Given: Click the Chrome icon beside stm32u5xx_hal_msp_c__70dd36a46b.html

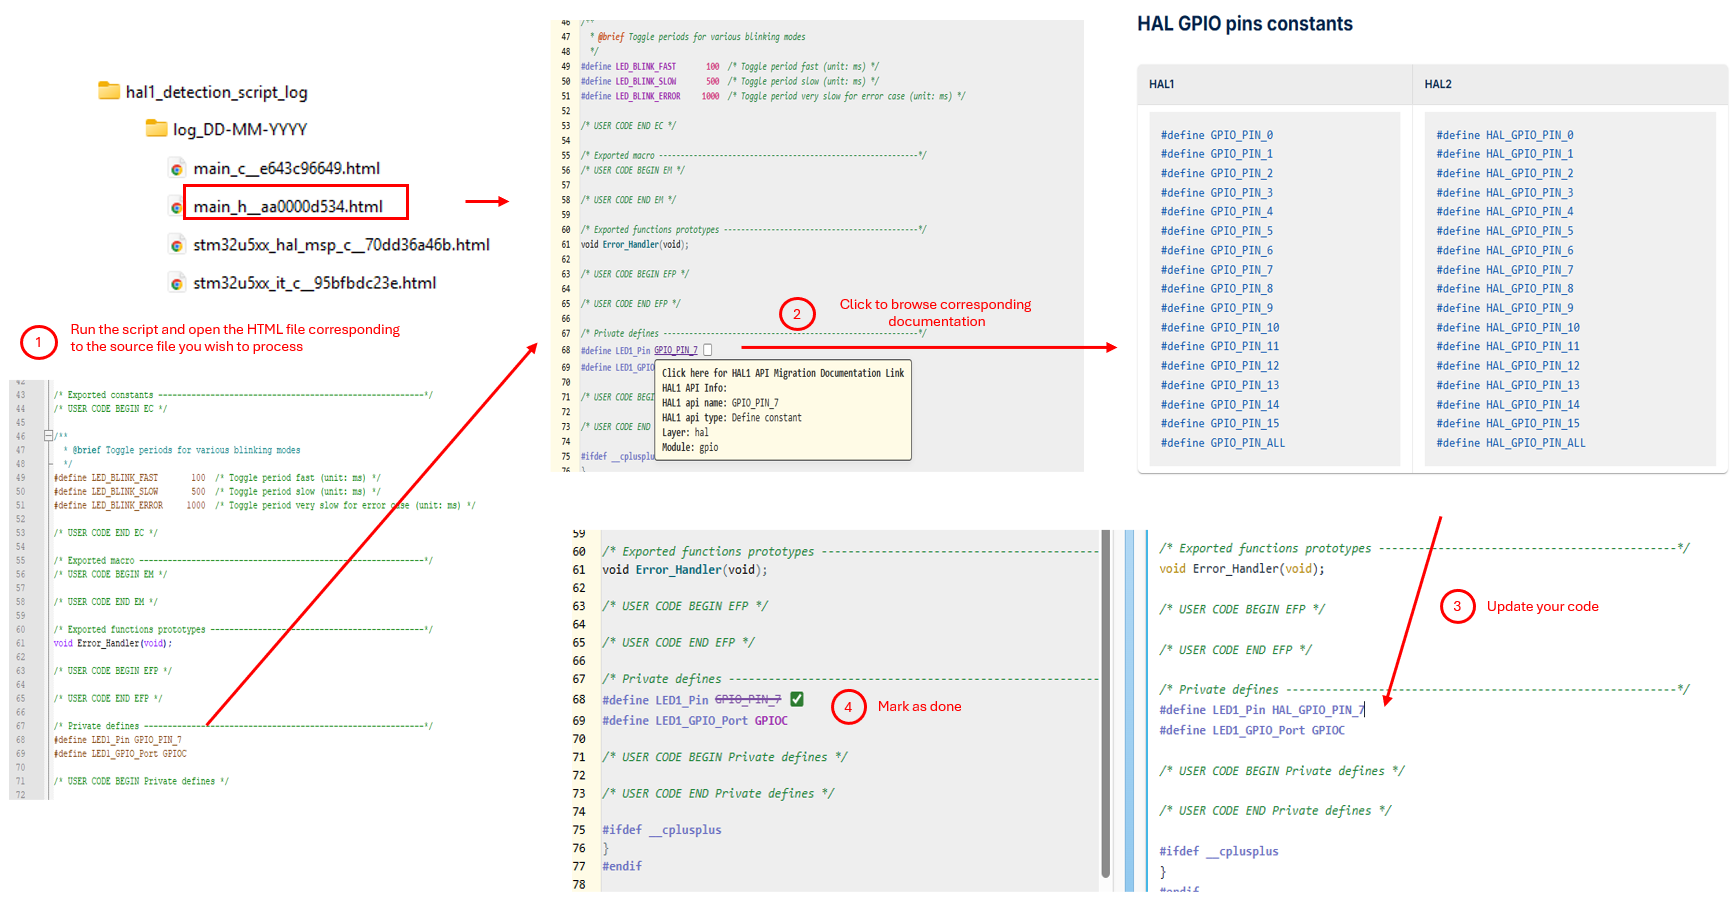Looking at the screenshot, I should point(177,245).
